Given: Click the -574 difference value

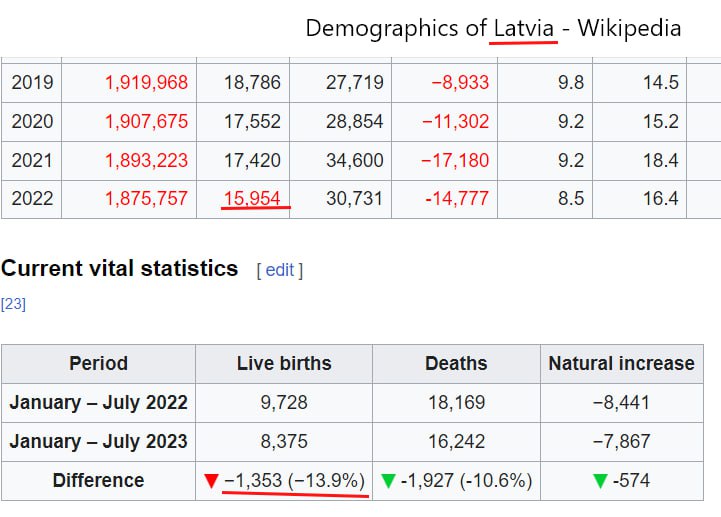Looking at the screenshot, I should (631, 481).
